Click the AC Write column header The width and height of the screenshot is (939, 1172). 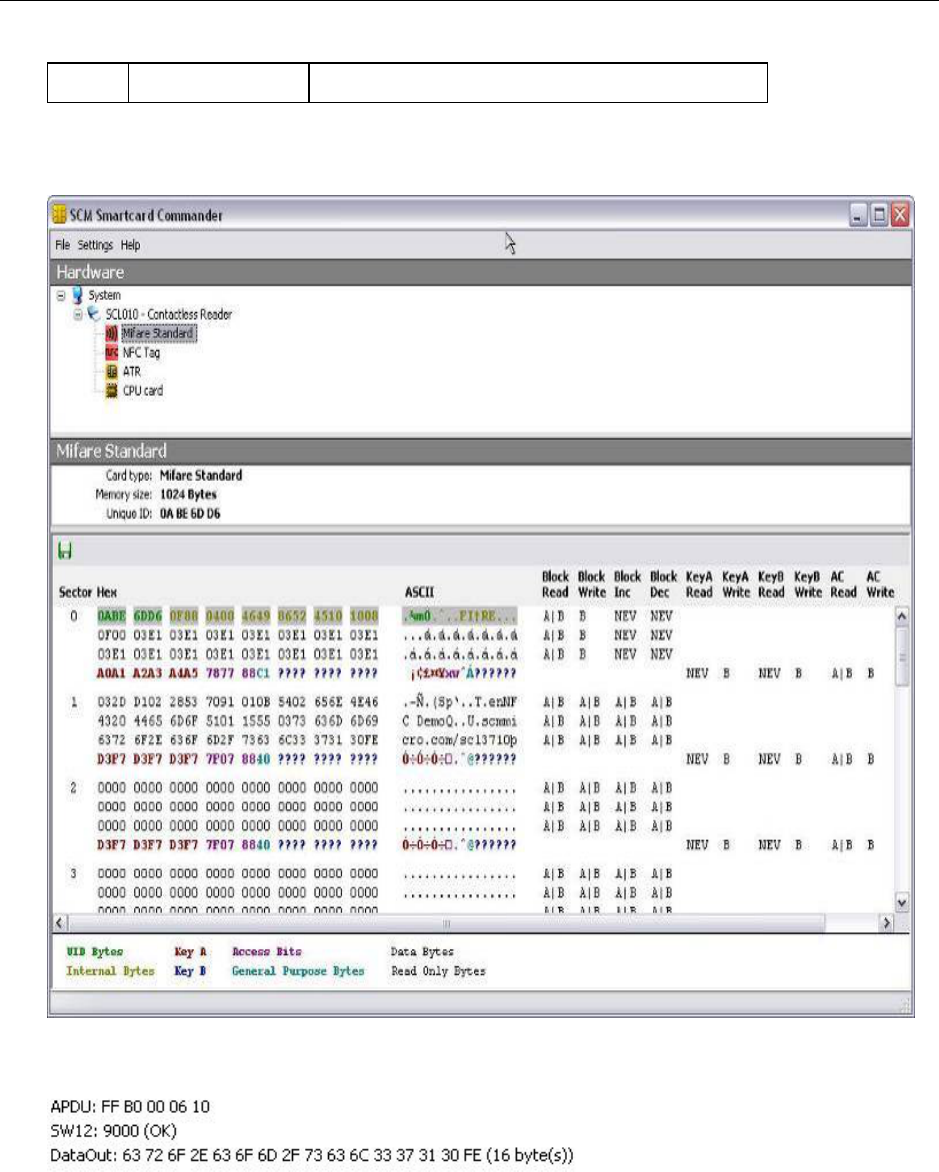(880, 585)
